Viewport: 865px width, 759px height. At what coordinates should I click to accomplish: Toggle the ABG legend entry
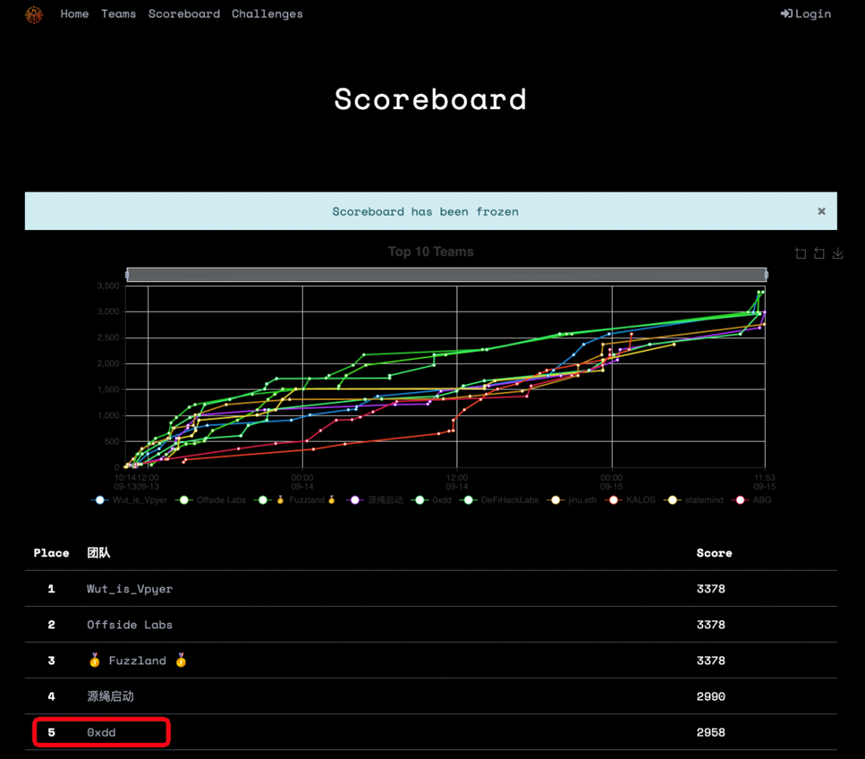tap(754, 500)
